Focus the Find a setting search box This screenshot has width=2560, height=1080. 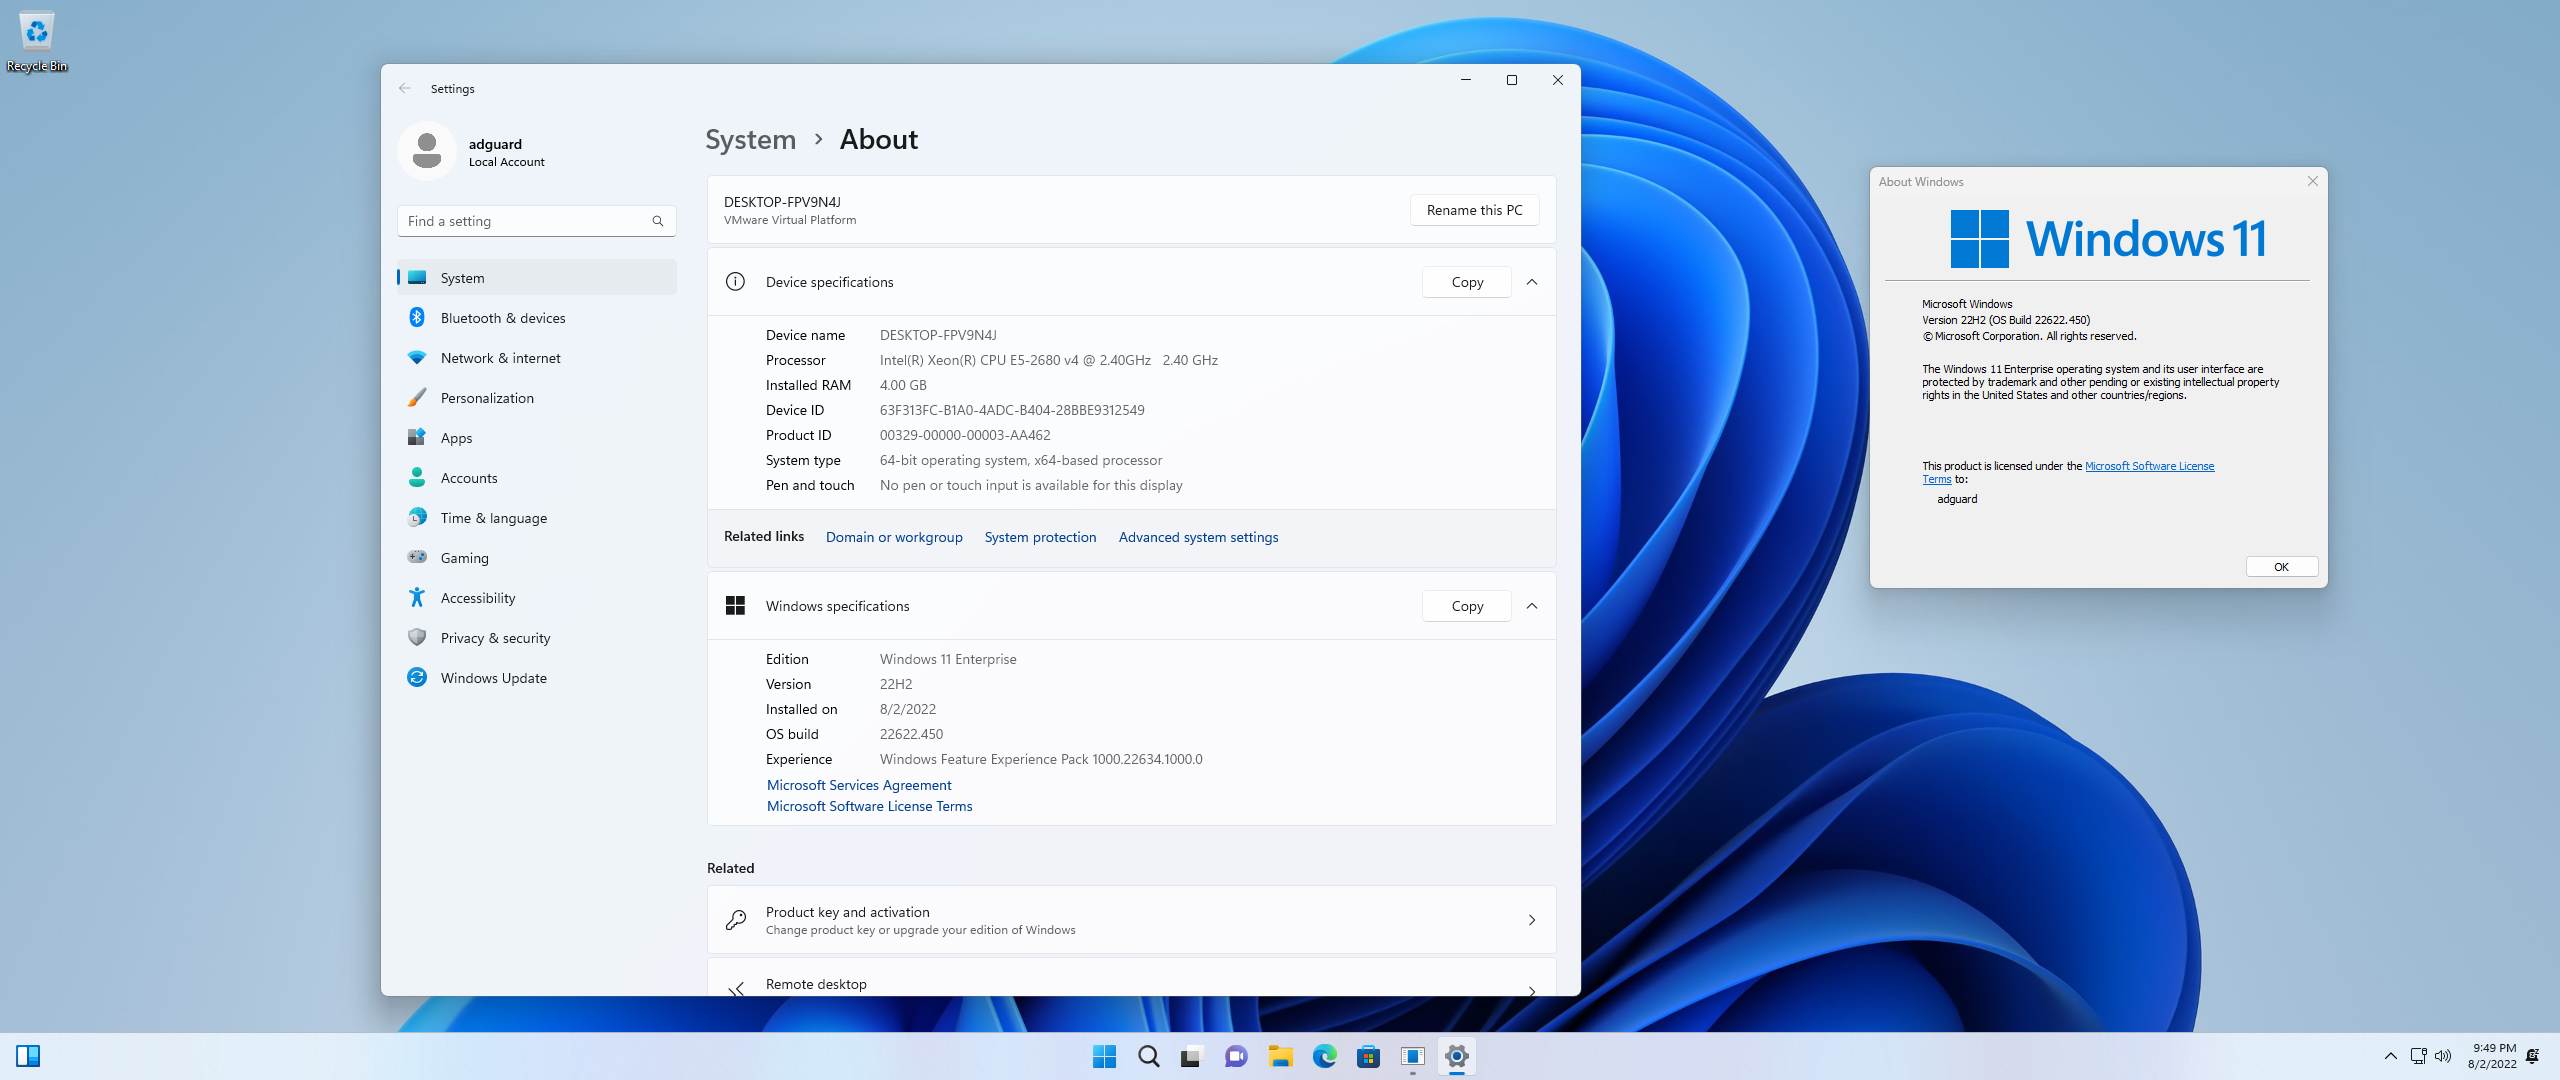click(537, 221)
